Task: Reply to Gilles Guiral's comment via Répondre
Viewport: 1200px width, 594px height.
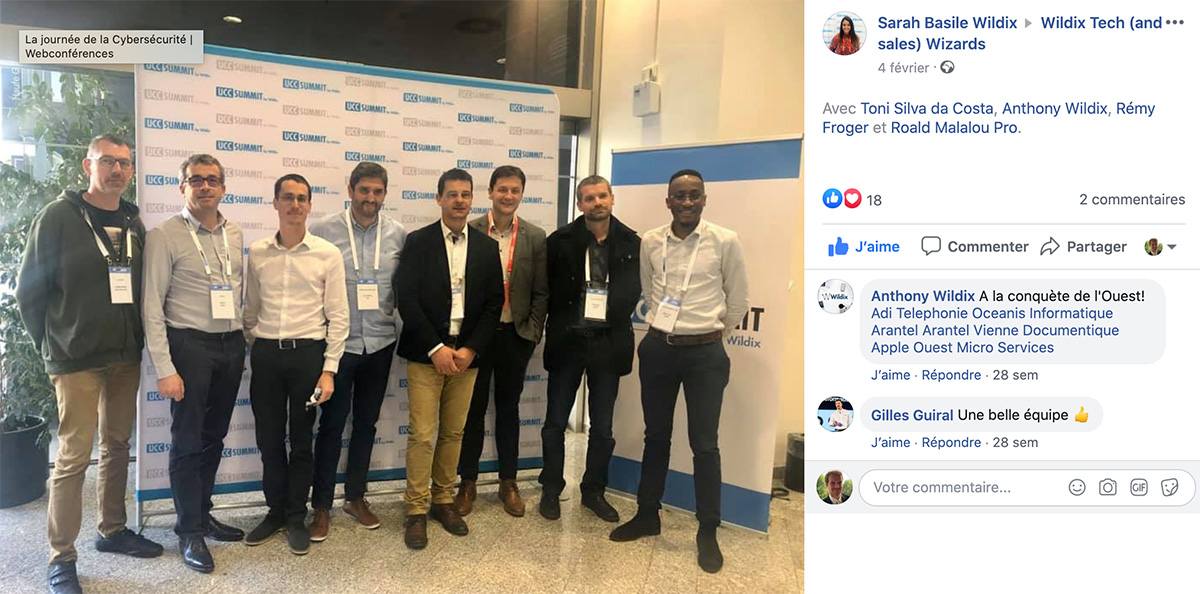Action: point(951,442)
